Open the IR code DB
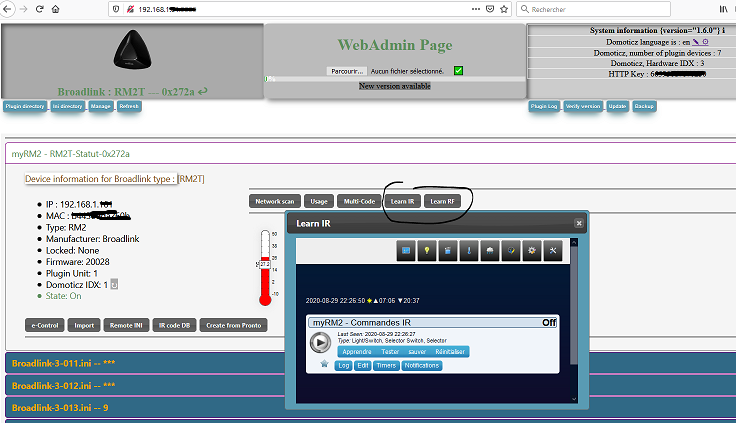 174,325
